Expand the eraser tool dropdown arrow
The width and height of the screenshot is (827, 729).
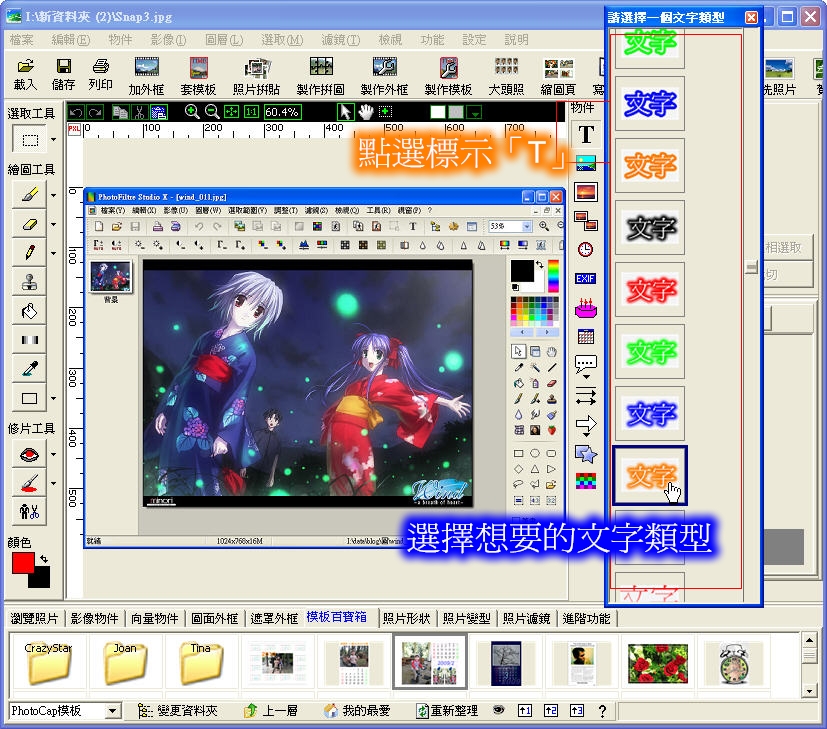pyautogui.click(x=53, y=225)
